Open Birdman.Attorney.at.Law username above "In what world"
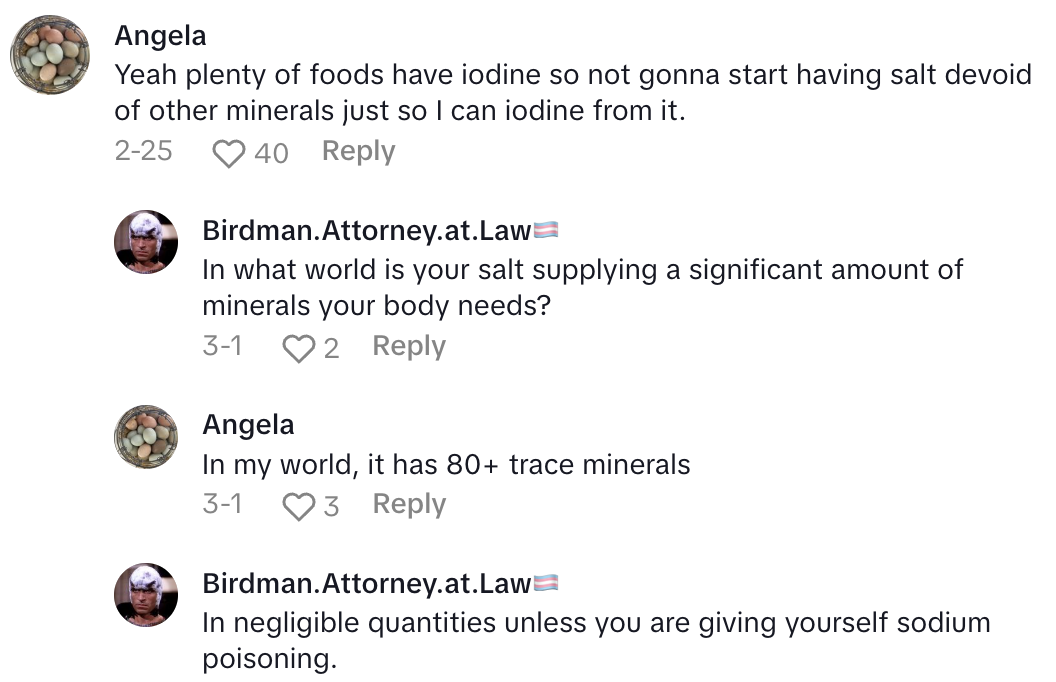Viewport: 1056px width, 682px height. point(366,231)
